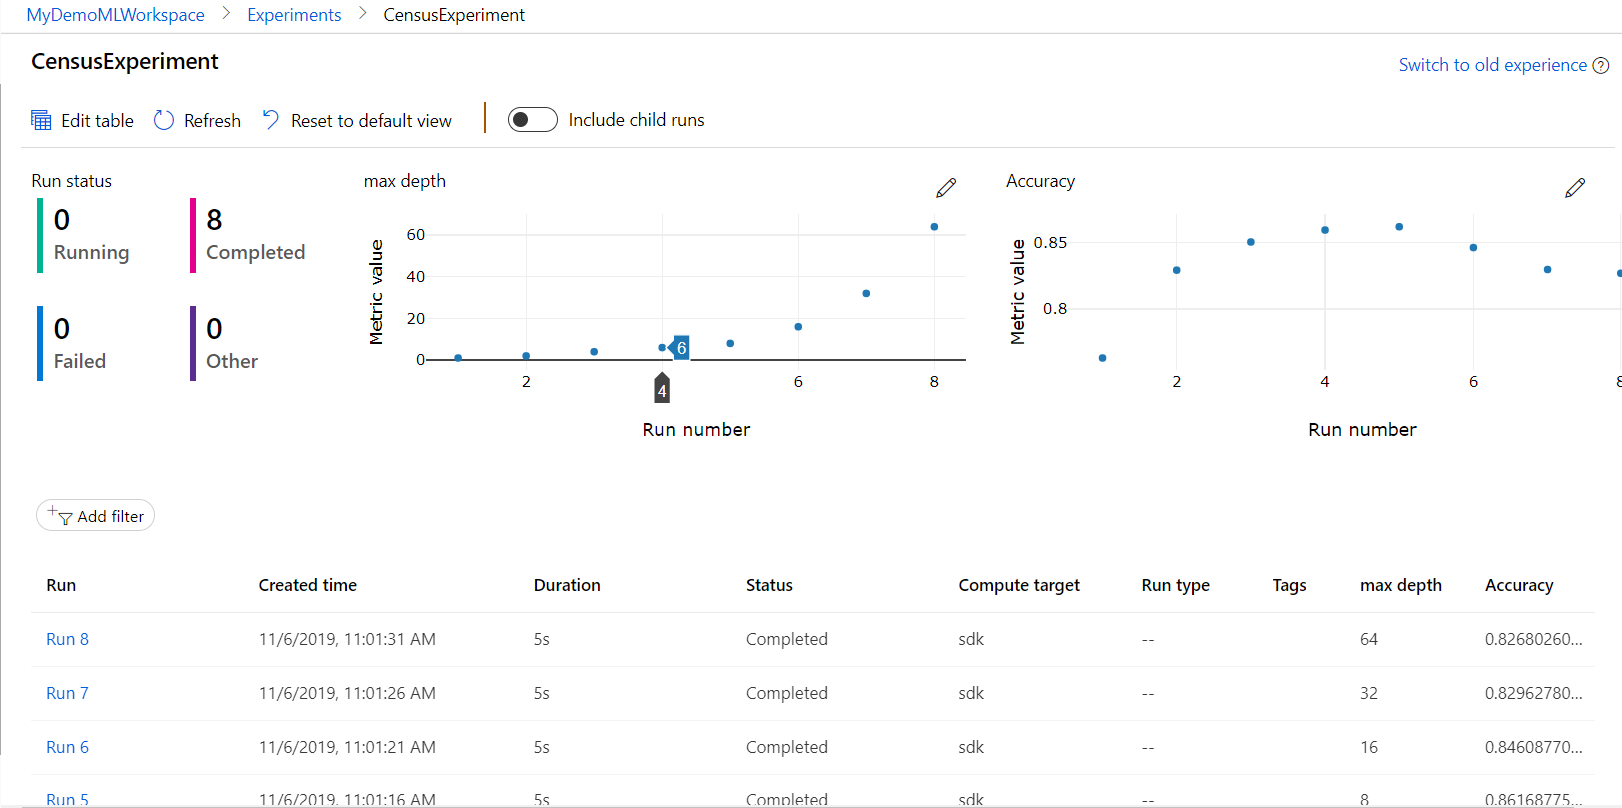1622x808 pixels.
Task: Click the Add filter text
Action: pyautogui.click(x=110, y=516)
